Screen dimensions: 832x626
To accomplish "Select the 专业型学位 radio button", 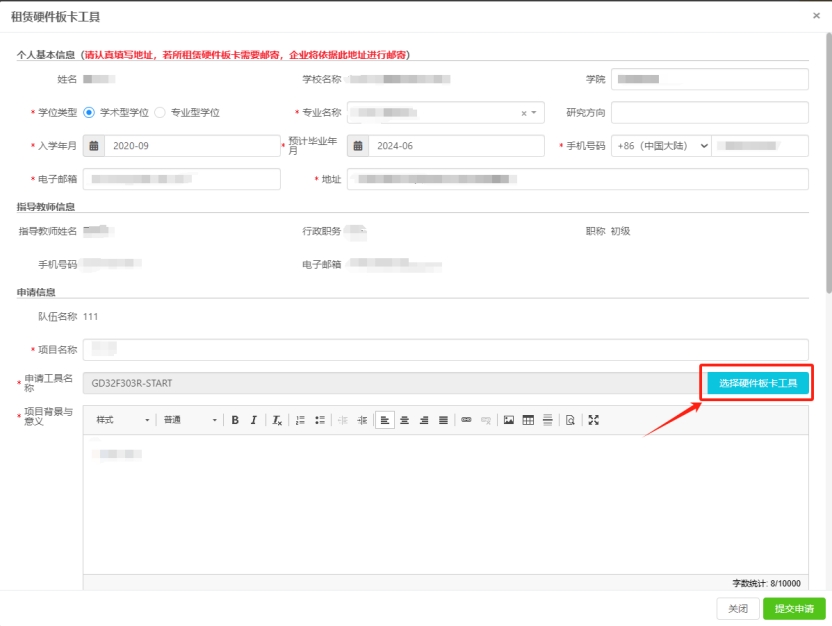I will 160,113.
